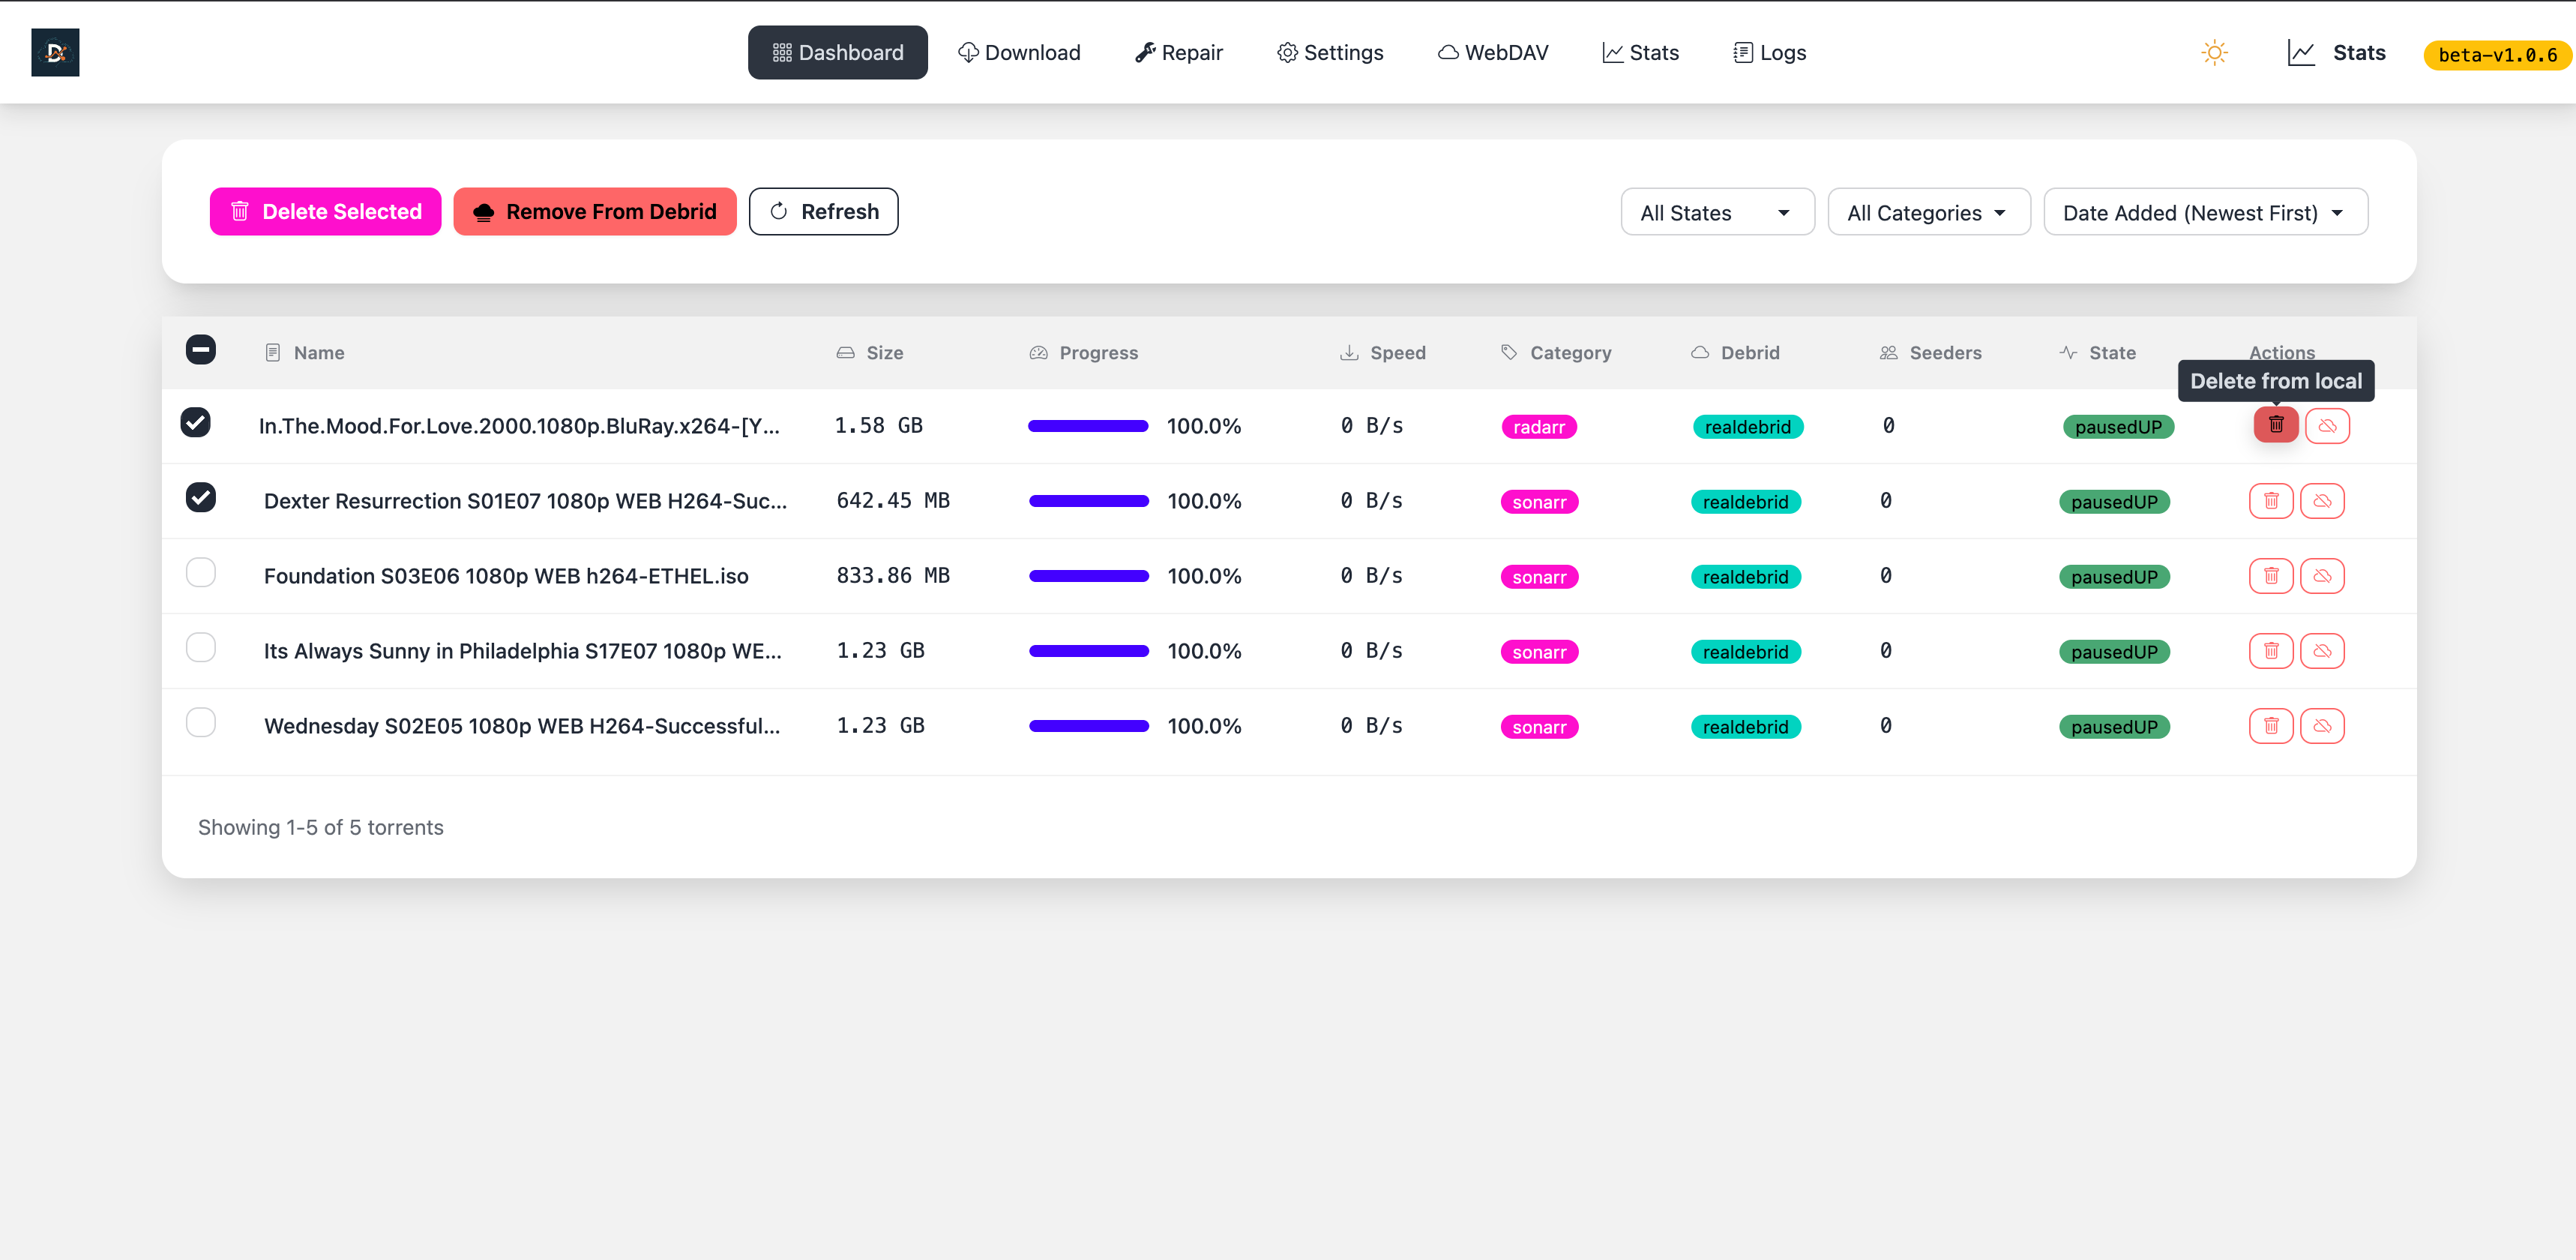
Task: Click Wednesday S02E05 progress bar
Action: click(x=1088, y=726)
